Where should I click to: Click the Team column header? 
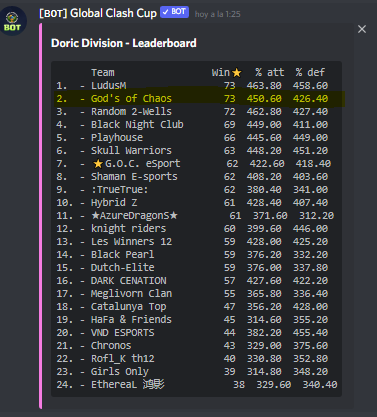point(103,72)
